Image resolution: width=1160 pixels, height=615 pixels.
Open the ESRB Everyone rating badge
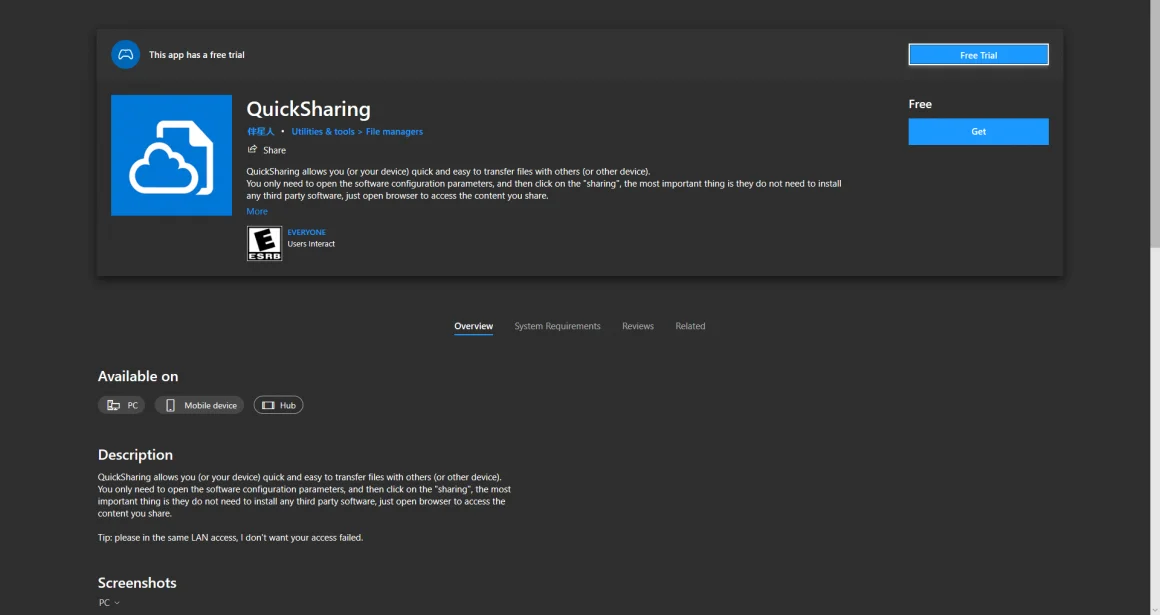click(264, 243)
